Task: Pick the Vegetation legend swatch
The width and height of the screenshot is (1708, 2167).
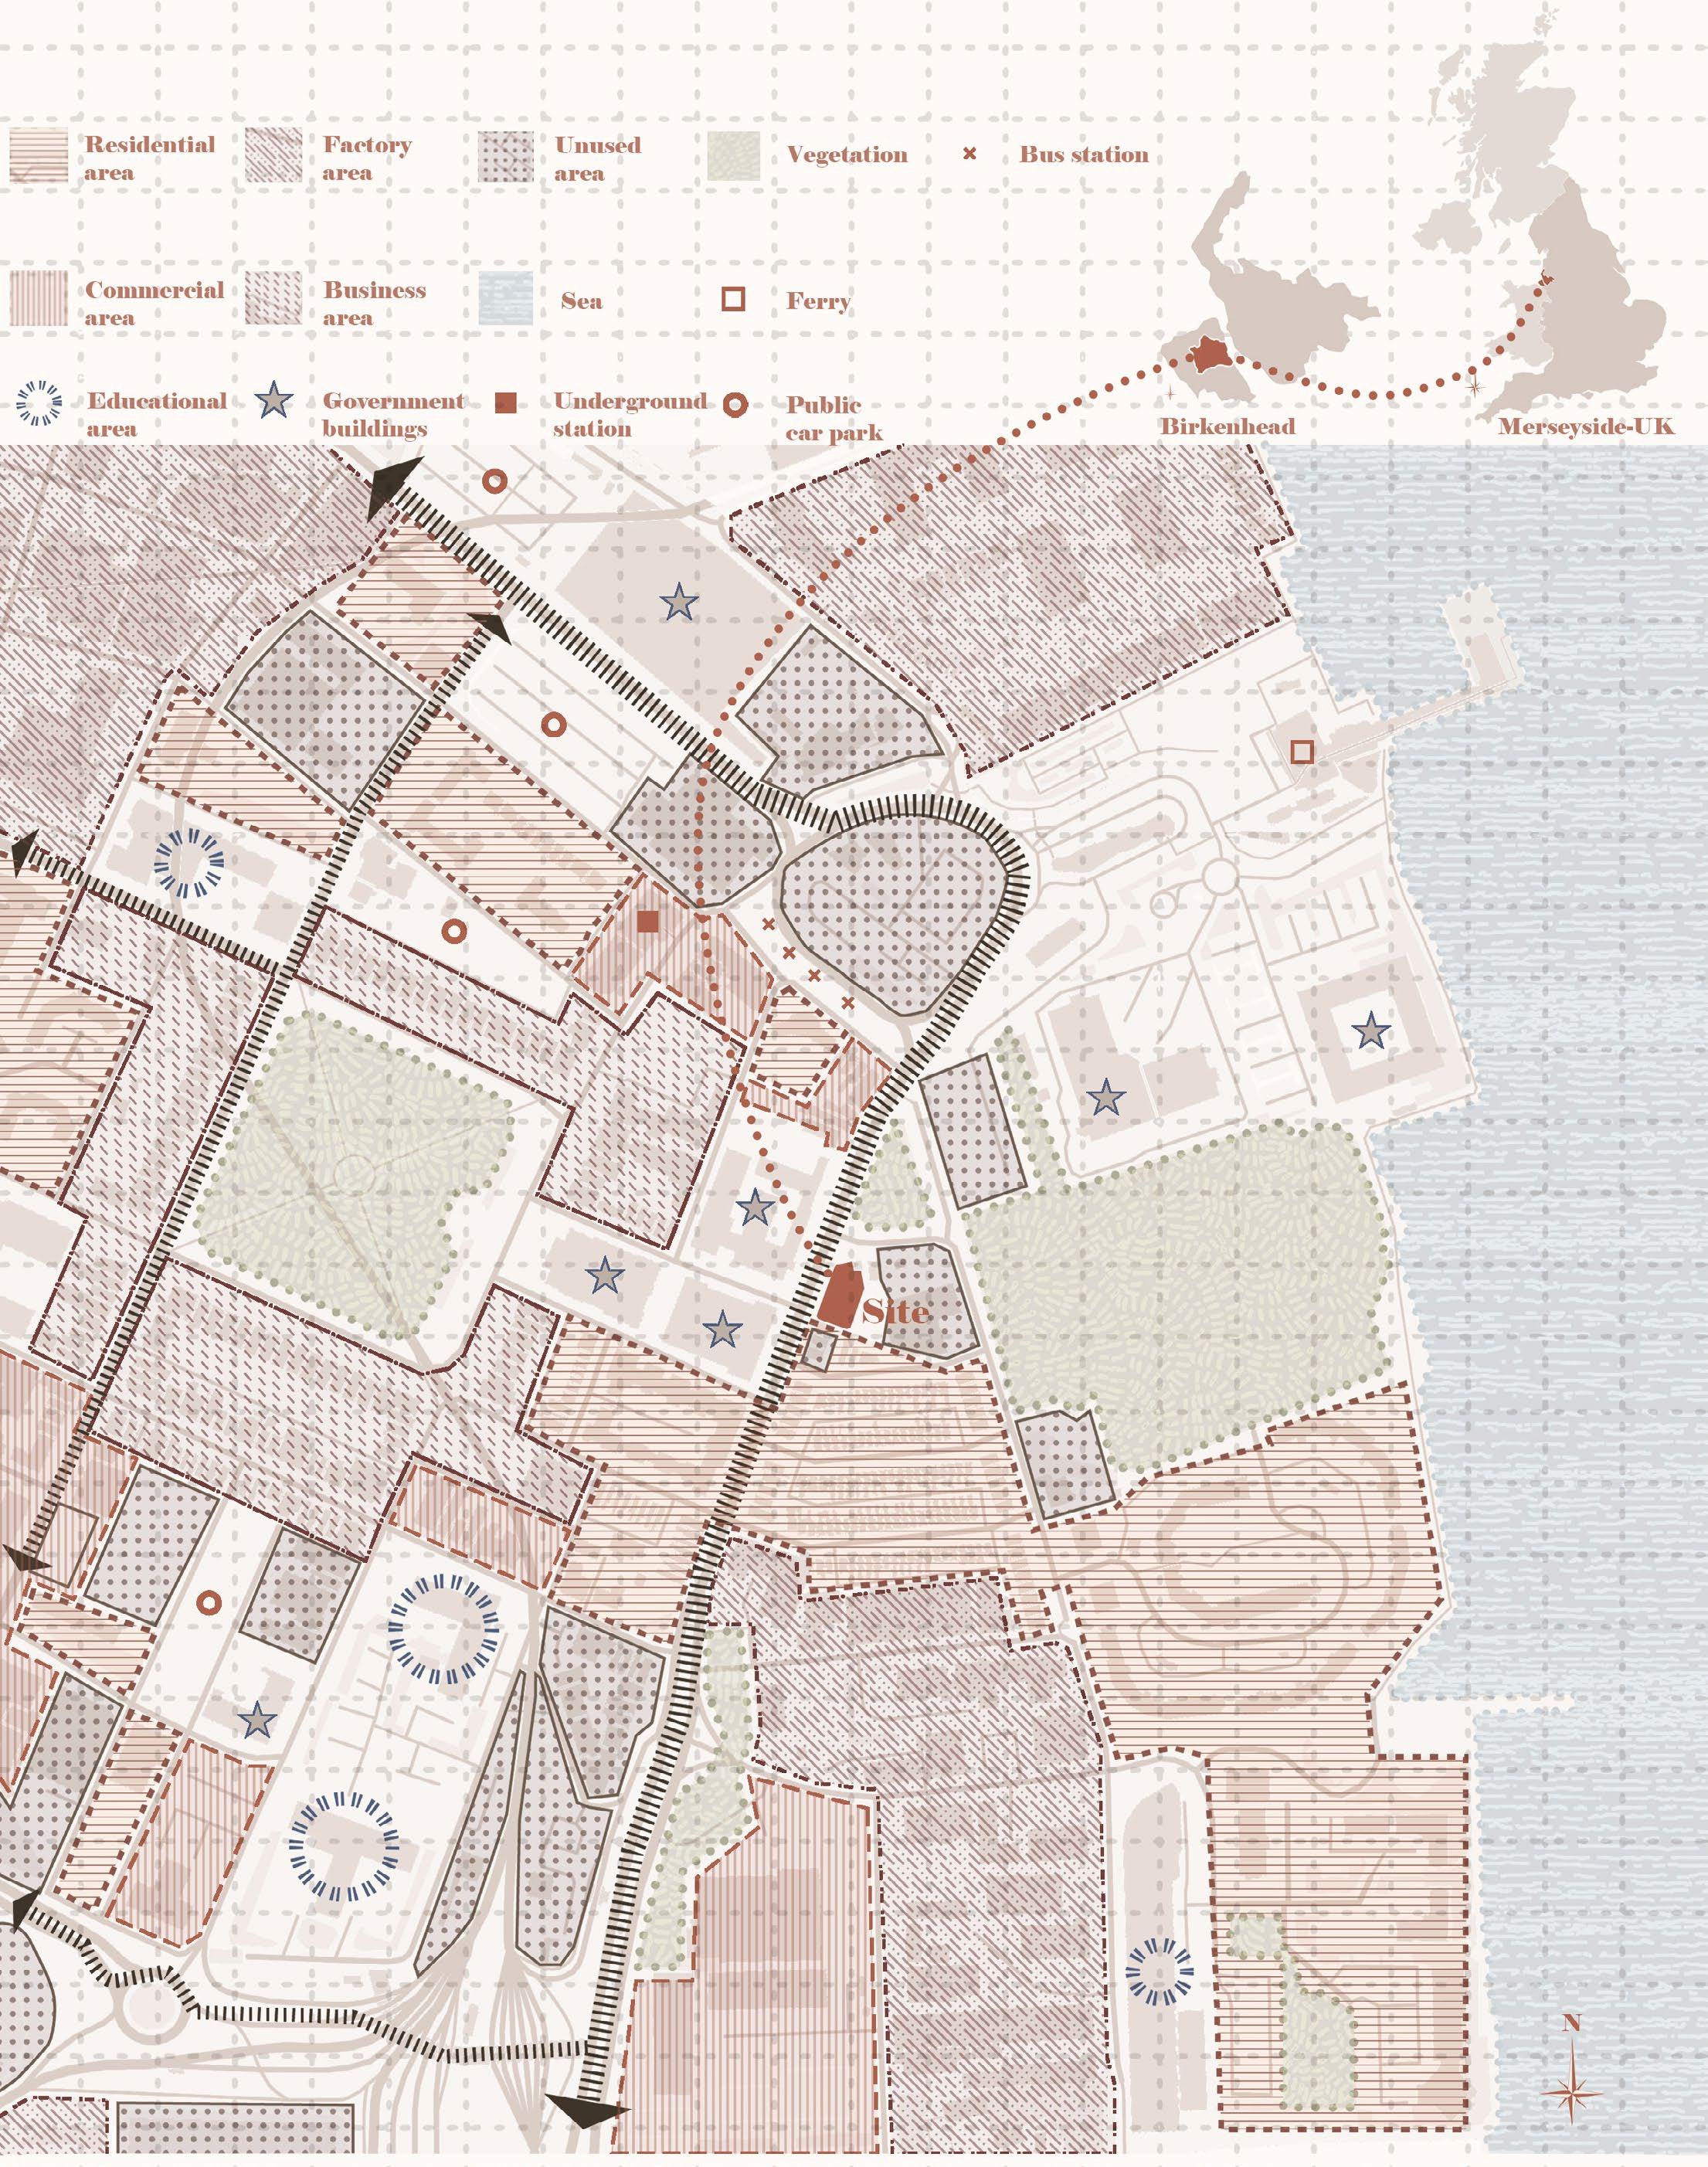Action: point(734,157)
